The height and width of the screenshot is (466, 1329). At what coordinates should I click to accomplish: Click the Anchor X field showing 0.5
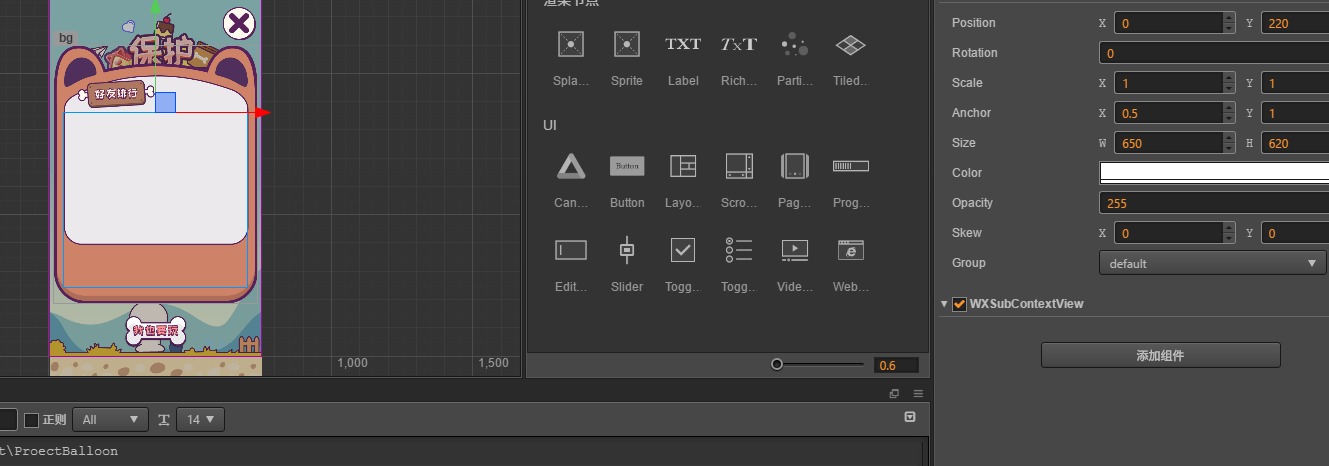click(1169, 113)
